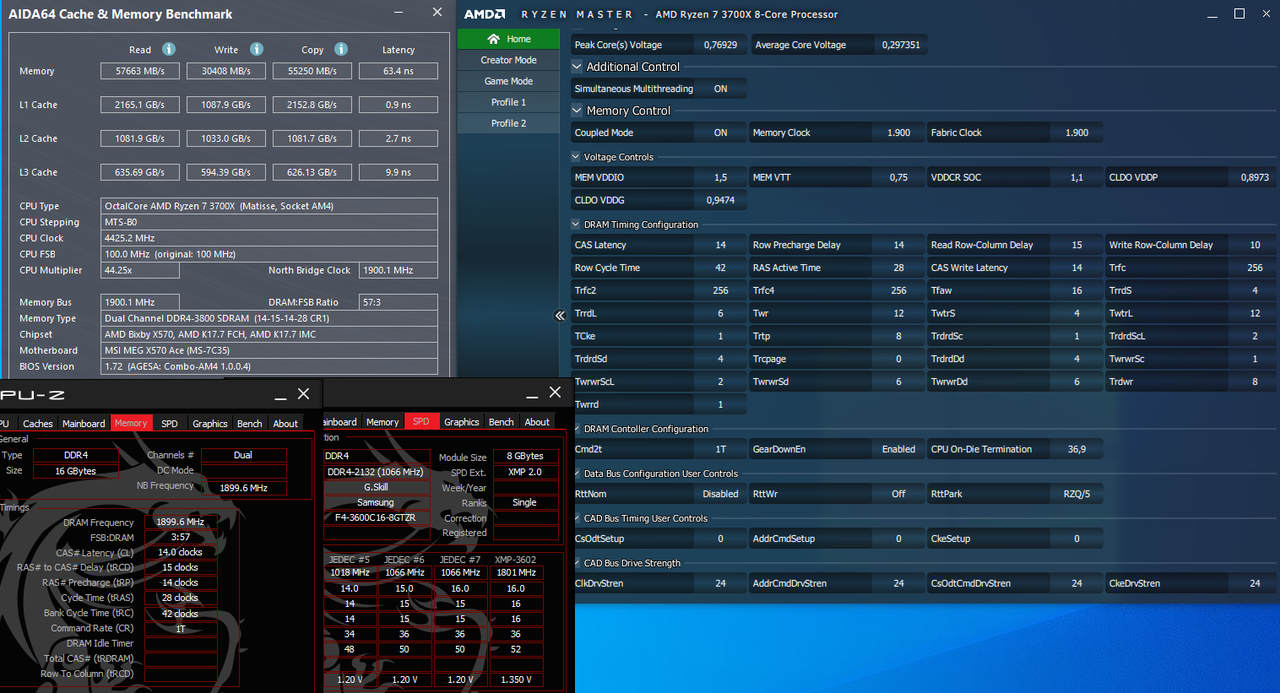Viewport: 1280px width, 693px height.
Task: Select the SPD tab in right CPU-Z window
Action: [x=421, y=422]
